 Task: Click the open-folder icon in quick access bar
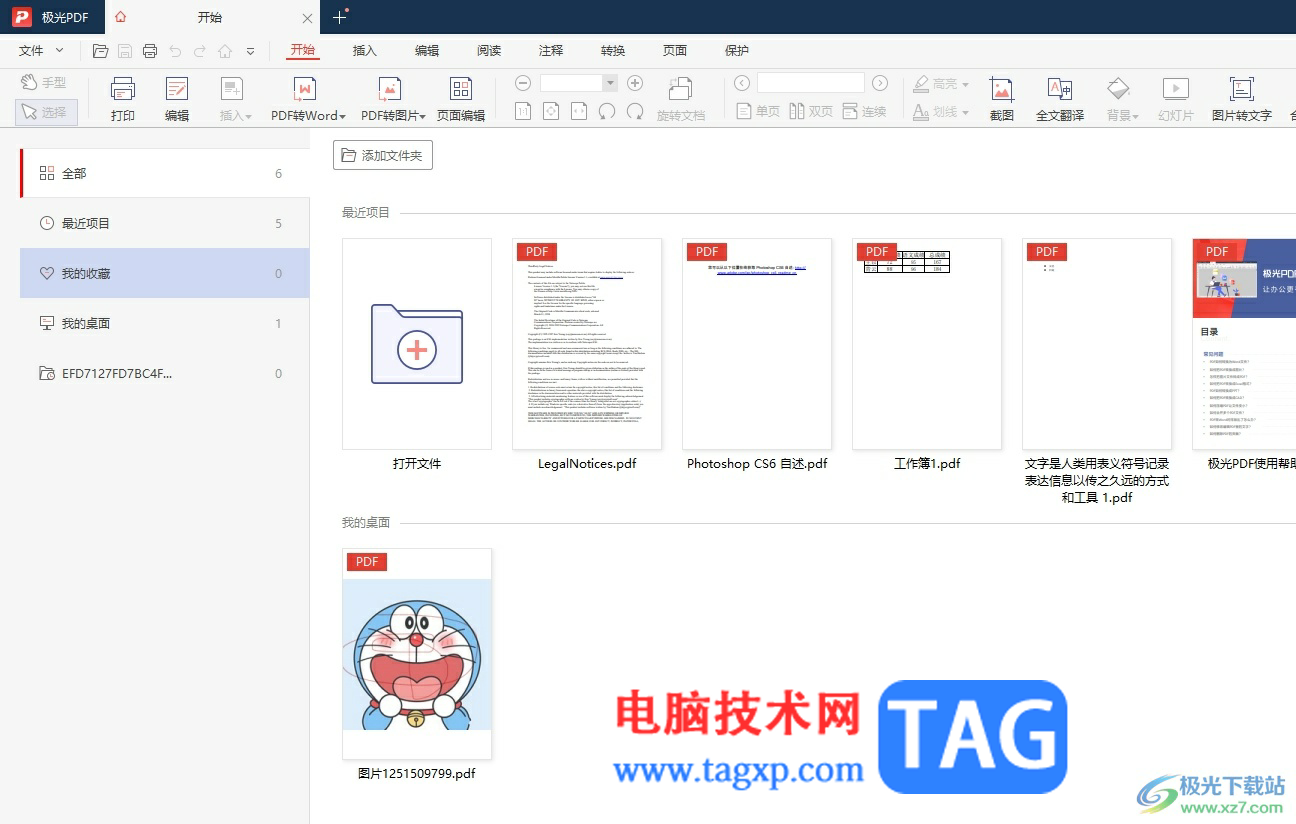tap(100, 51)
